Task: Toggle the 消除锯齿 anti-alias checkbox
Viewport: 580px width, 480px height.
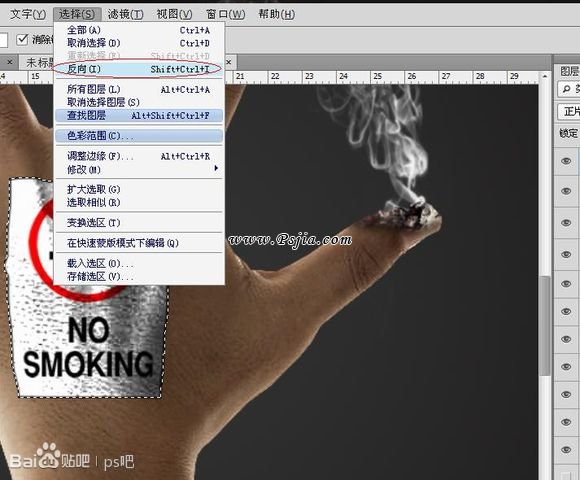Action: coord(23,39)
